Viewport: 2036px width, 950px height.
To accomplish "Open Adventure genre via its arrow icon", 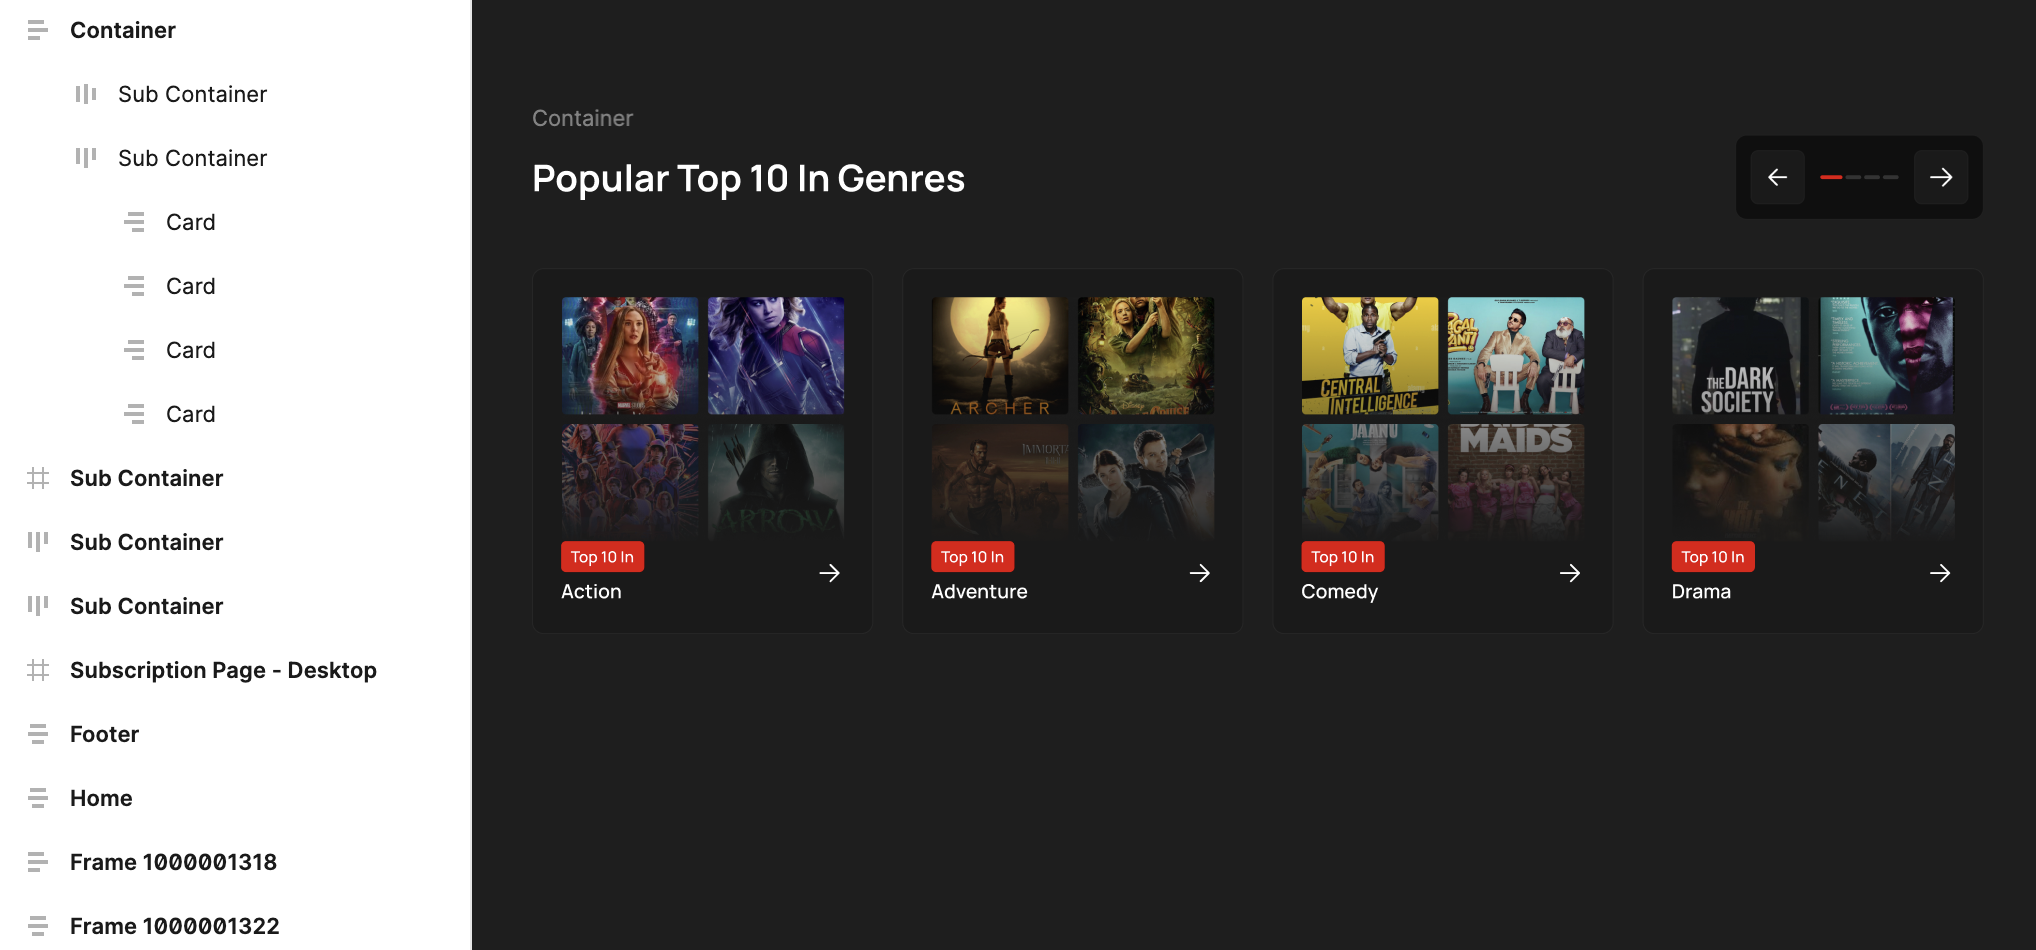I will click(1200, 573).
